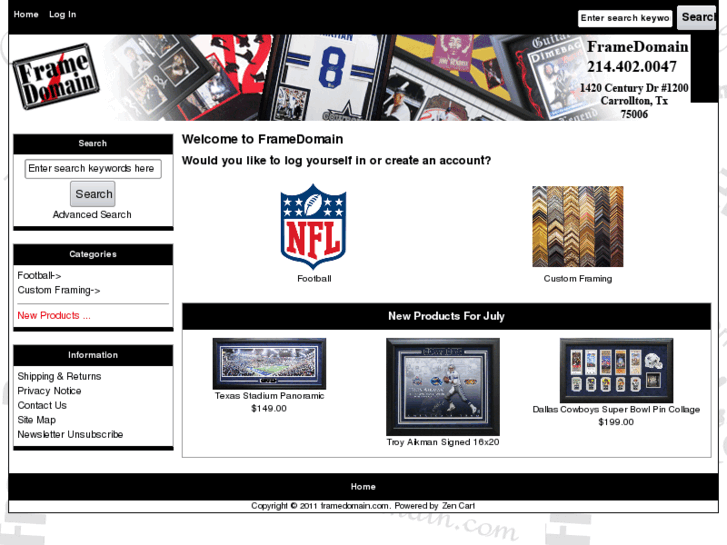View the Texas Stadium Panoramic product thumbnail
This screenshot has width=727, height=545.
pyautogui.click(x=269, y=364)
